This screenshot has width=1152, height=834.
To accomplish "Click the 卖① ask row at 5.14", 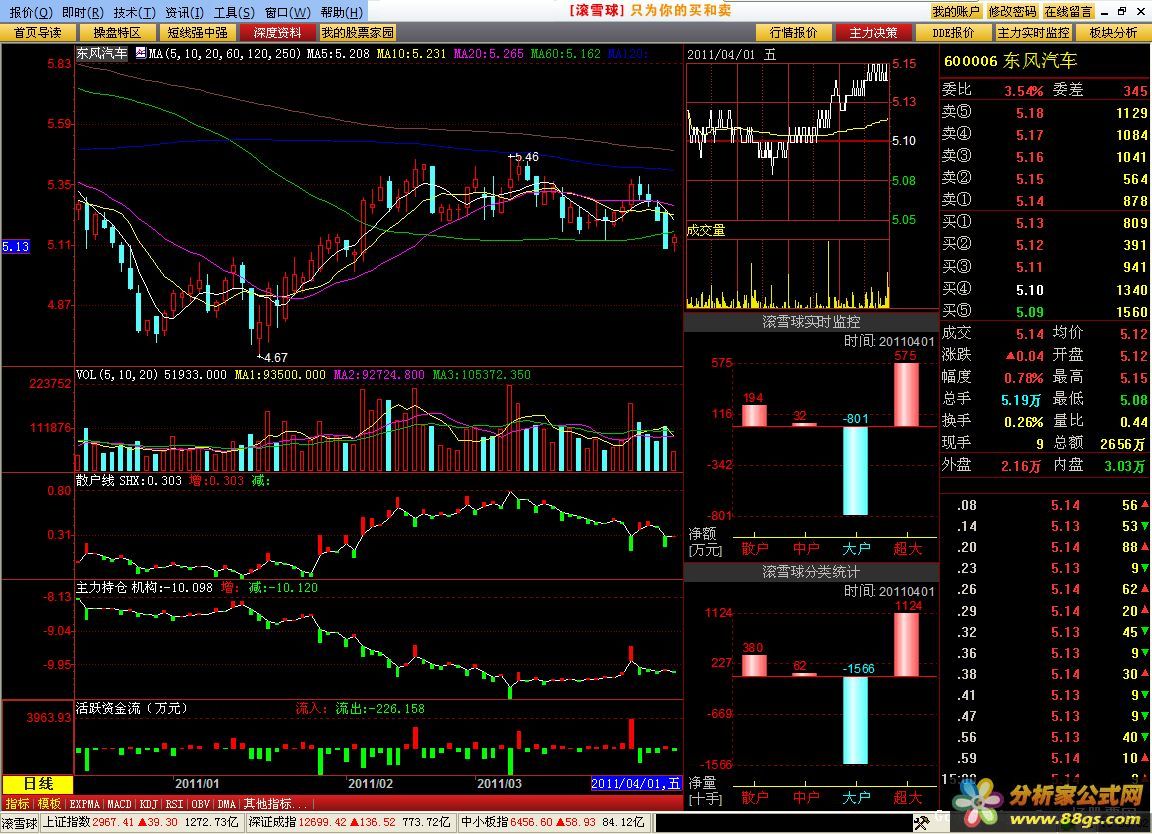I will (1044, 201).
